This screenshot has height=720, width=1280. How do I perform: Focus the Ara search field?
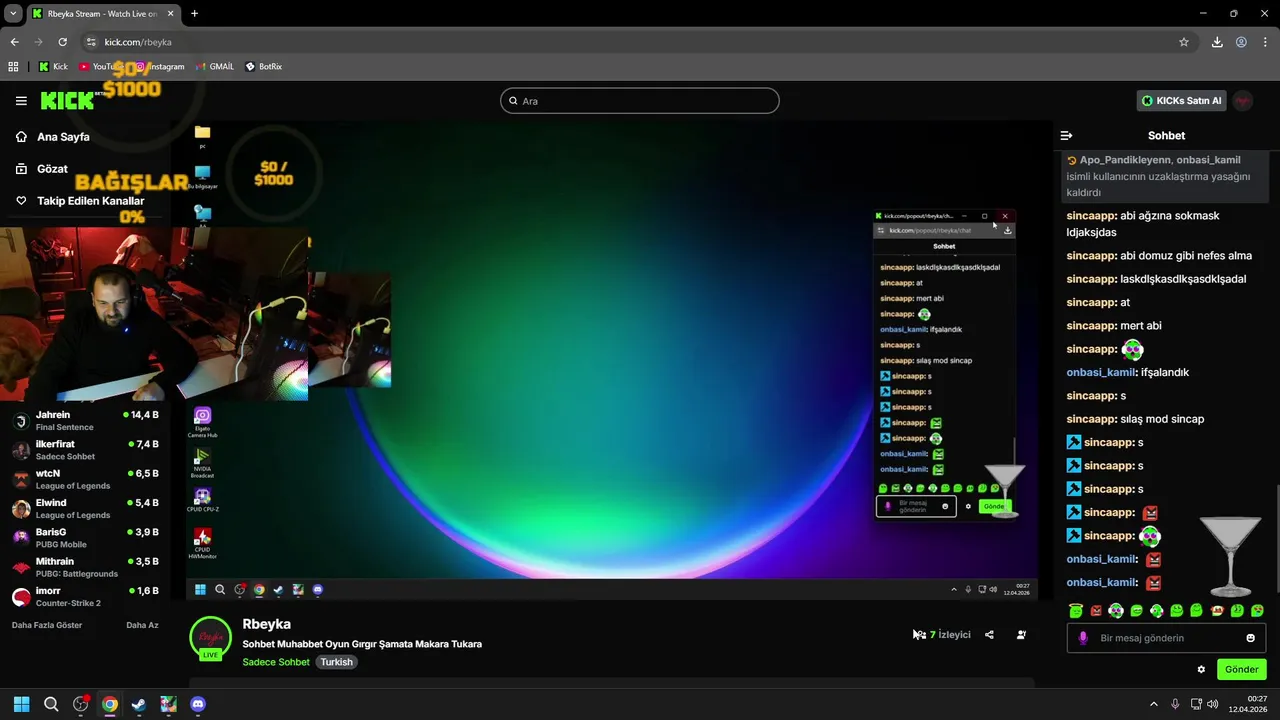click(x=640, y=101)
